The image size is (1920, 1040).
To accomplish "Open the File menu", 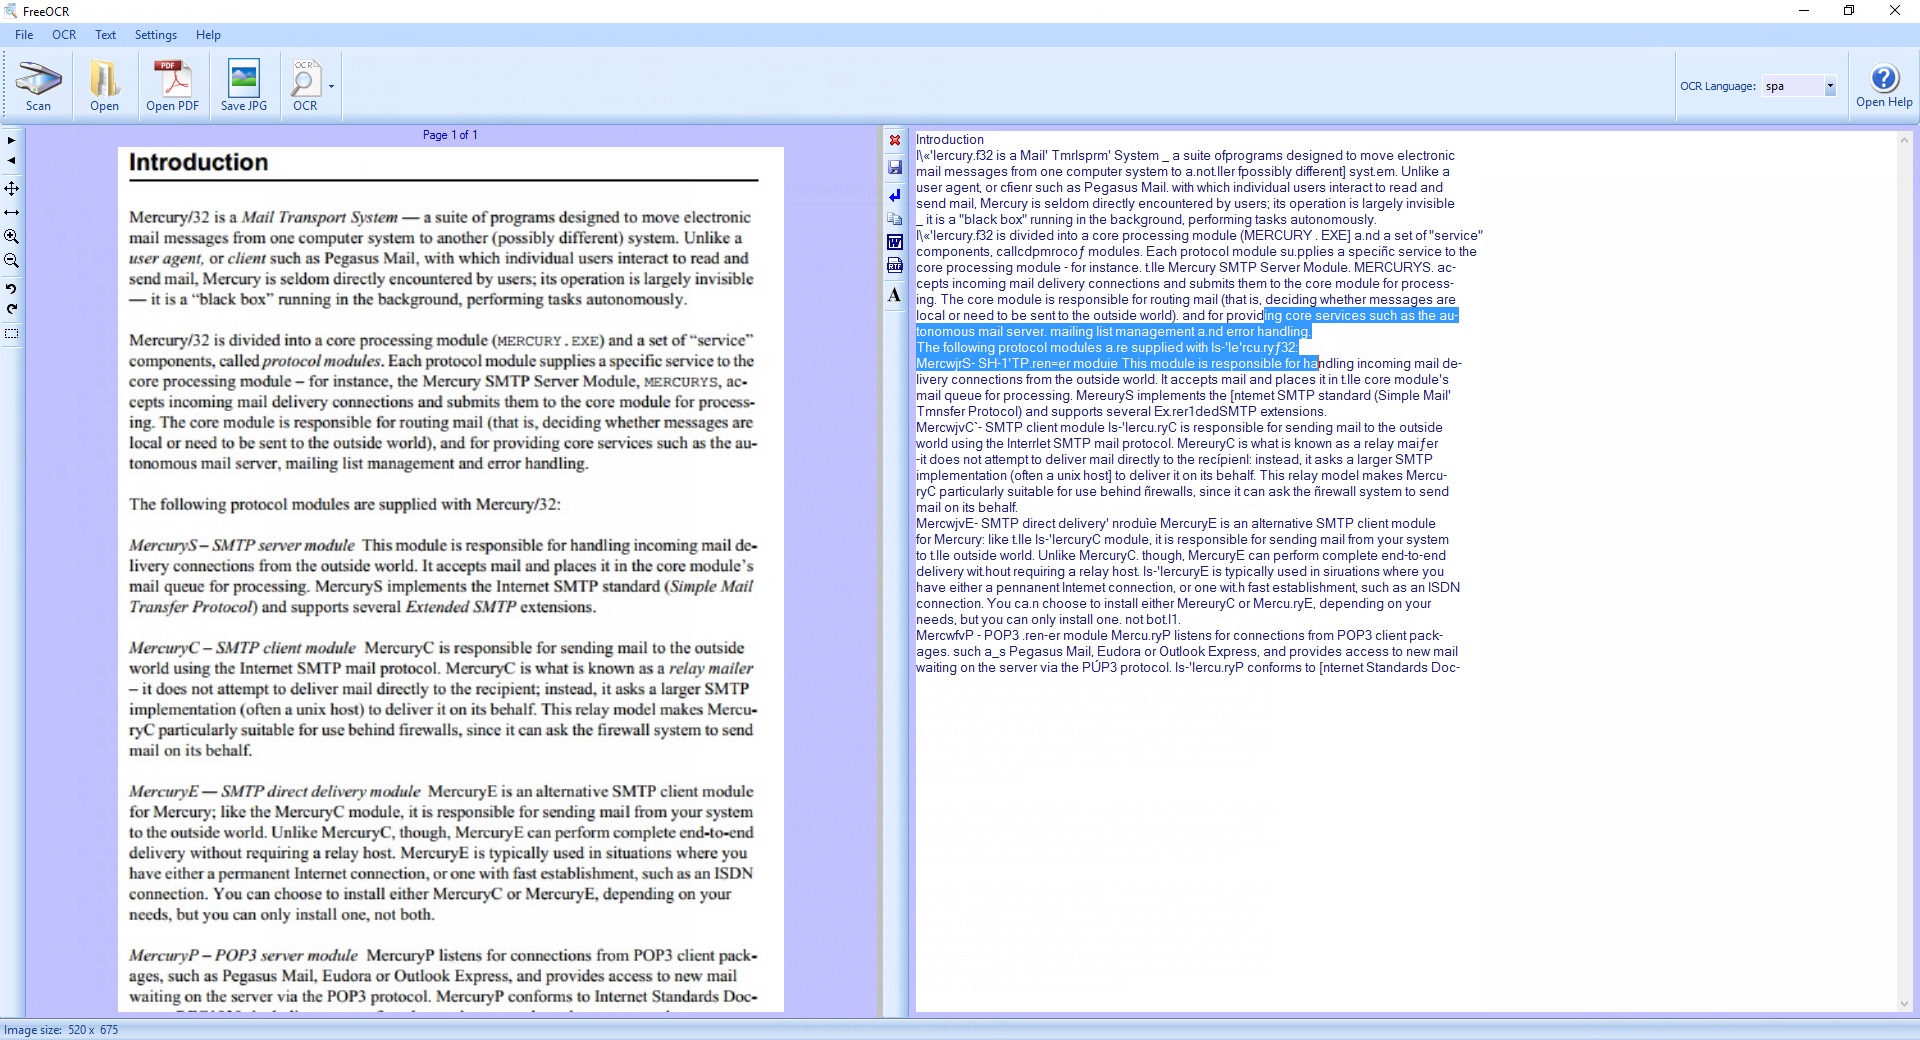I will pyautogui.click(x=24, y=35).
